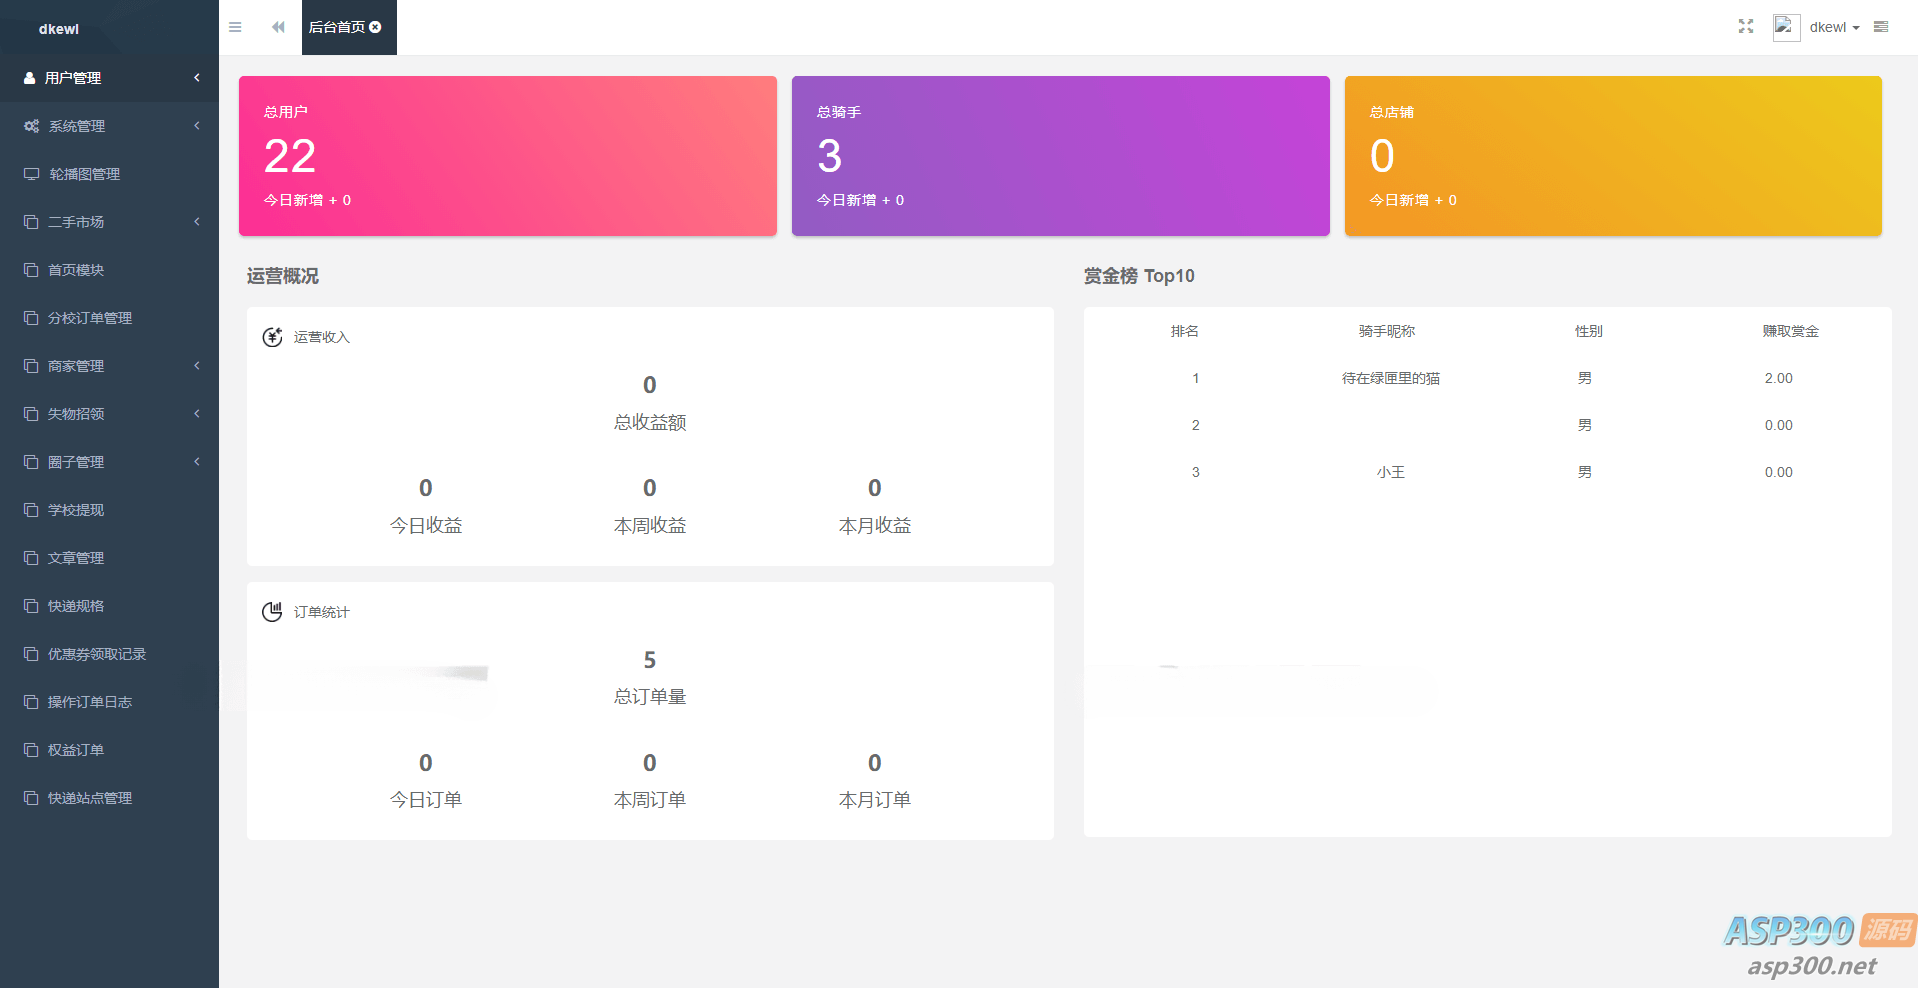This screenshot has height=988, width=1918.
Task: Click the 圈子管理 sidebar icon
Action: tap(31, 462)
